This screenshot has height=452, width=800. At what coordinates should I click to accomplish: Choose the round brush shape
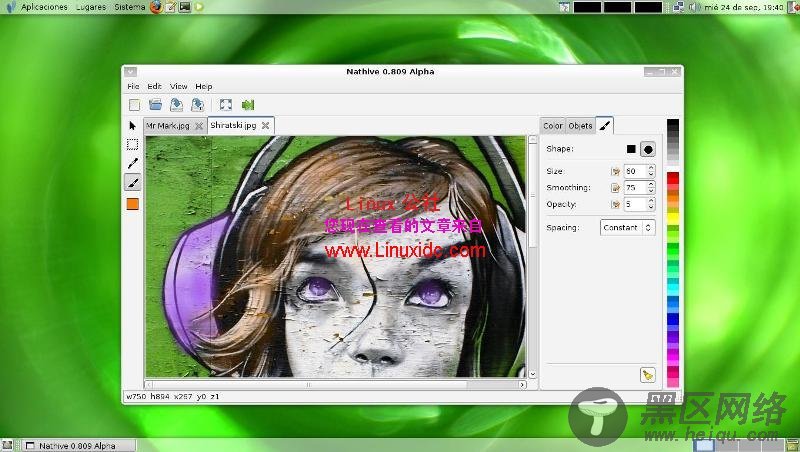648,149
